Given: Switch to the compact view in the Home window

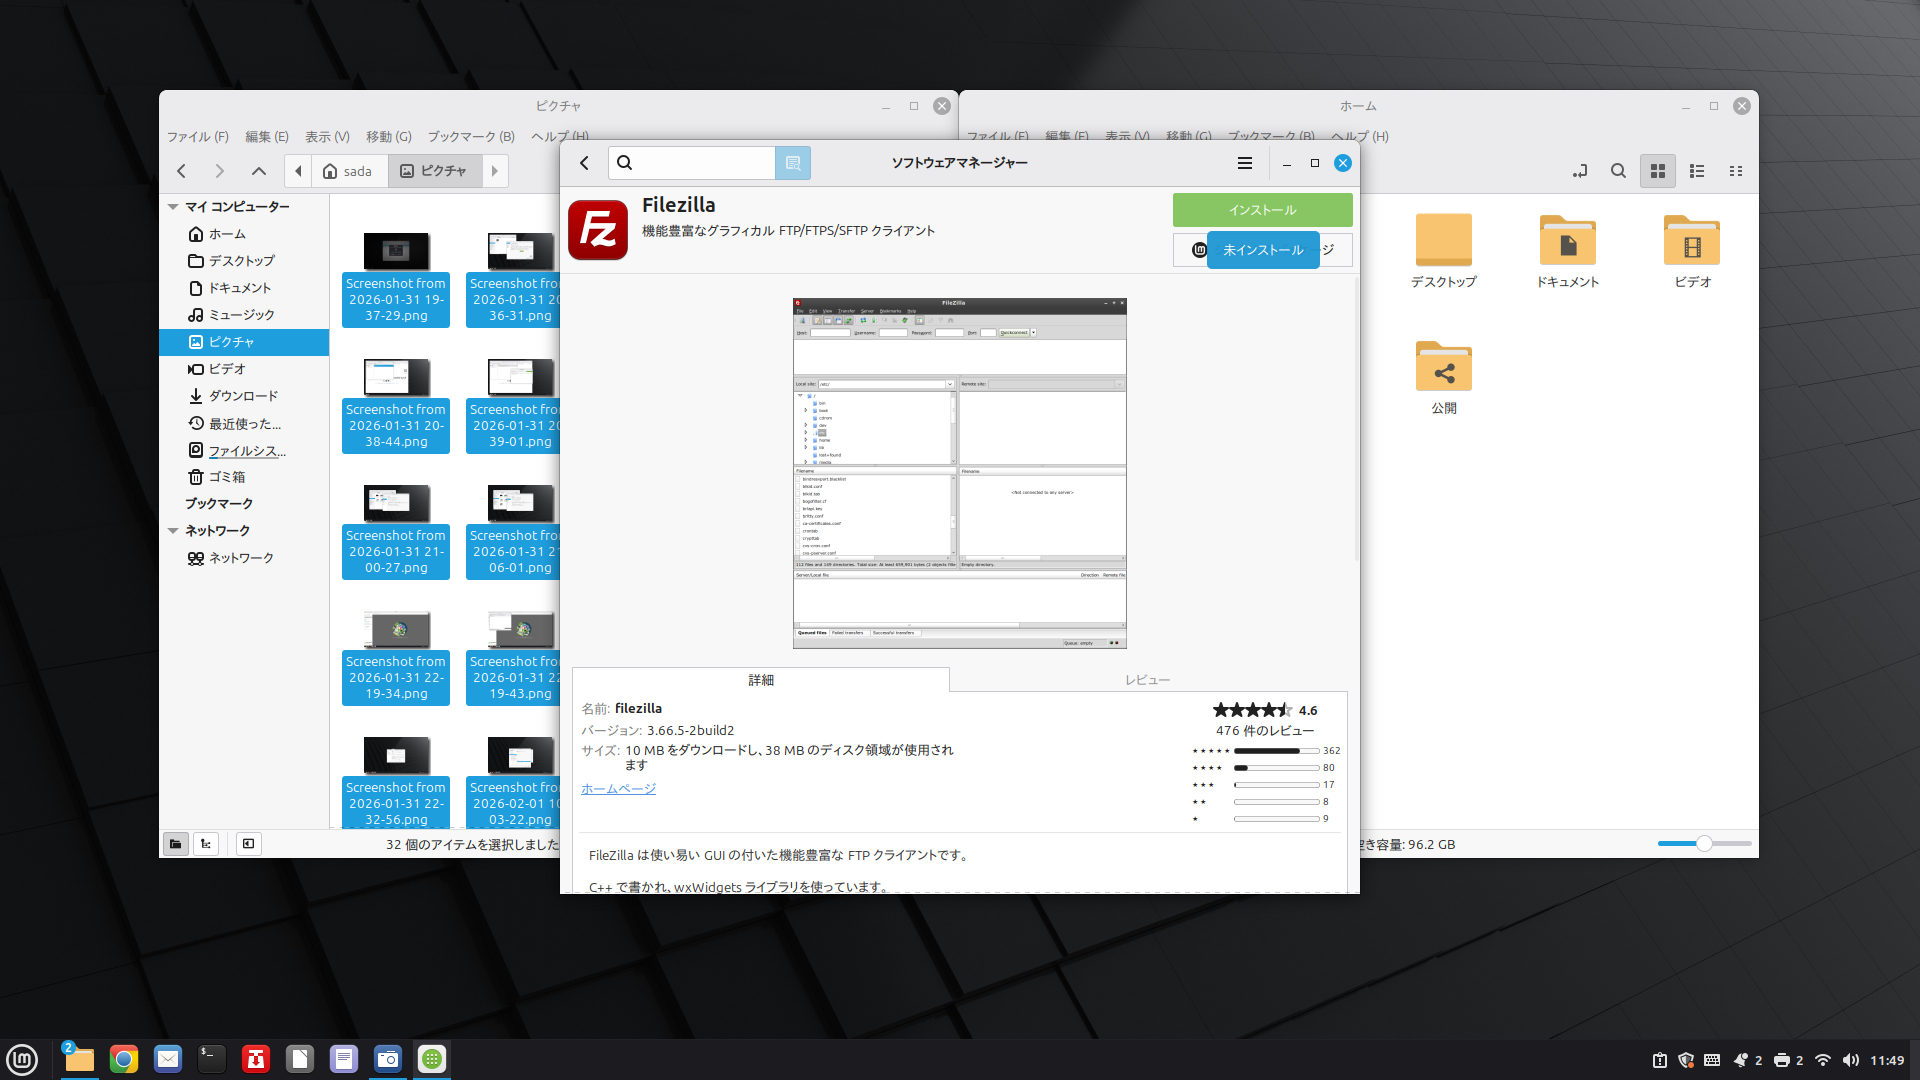Looking at the screenshot, I should pyautogui.click(x=1736, y=171).
